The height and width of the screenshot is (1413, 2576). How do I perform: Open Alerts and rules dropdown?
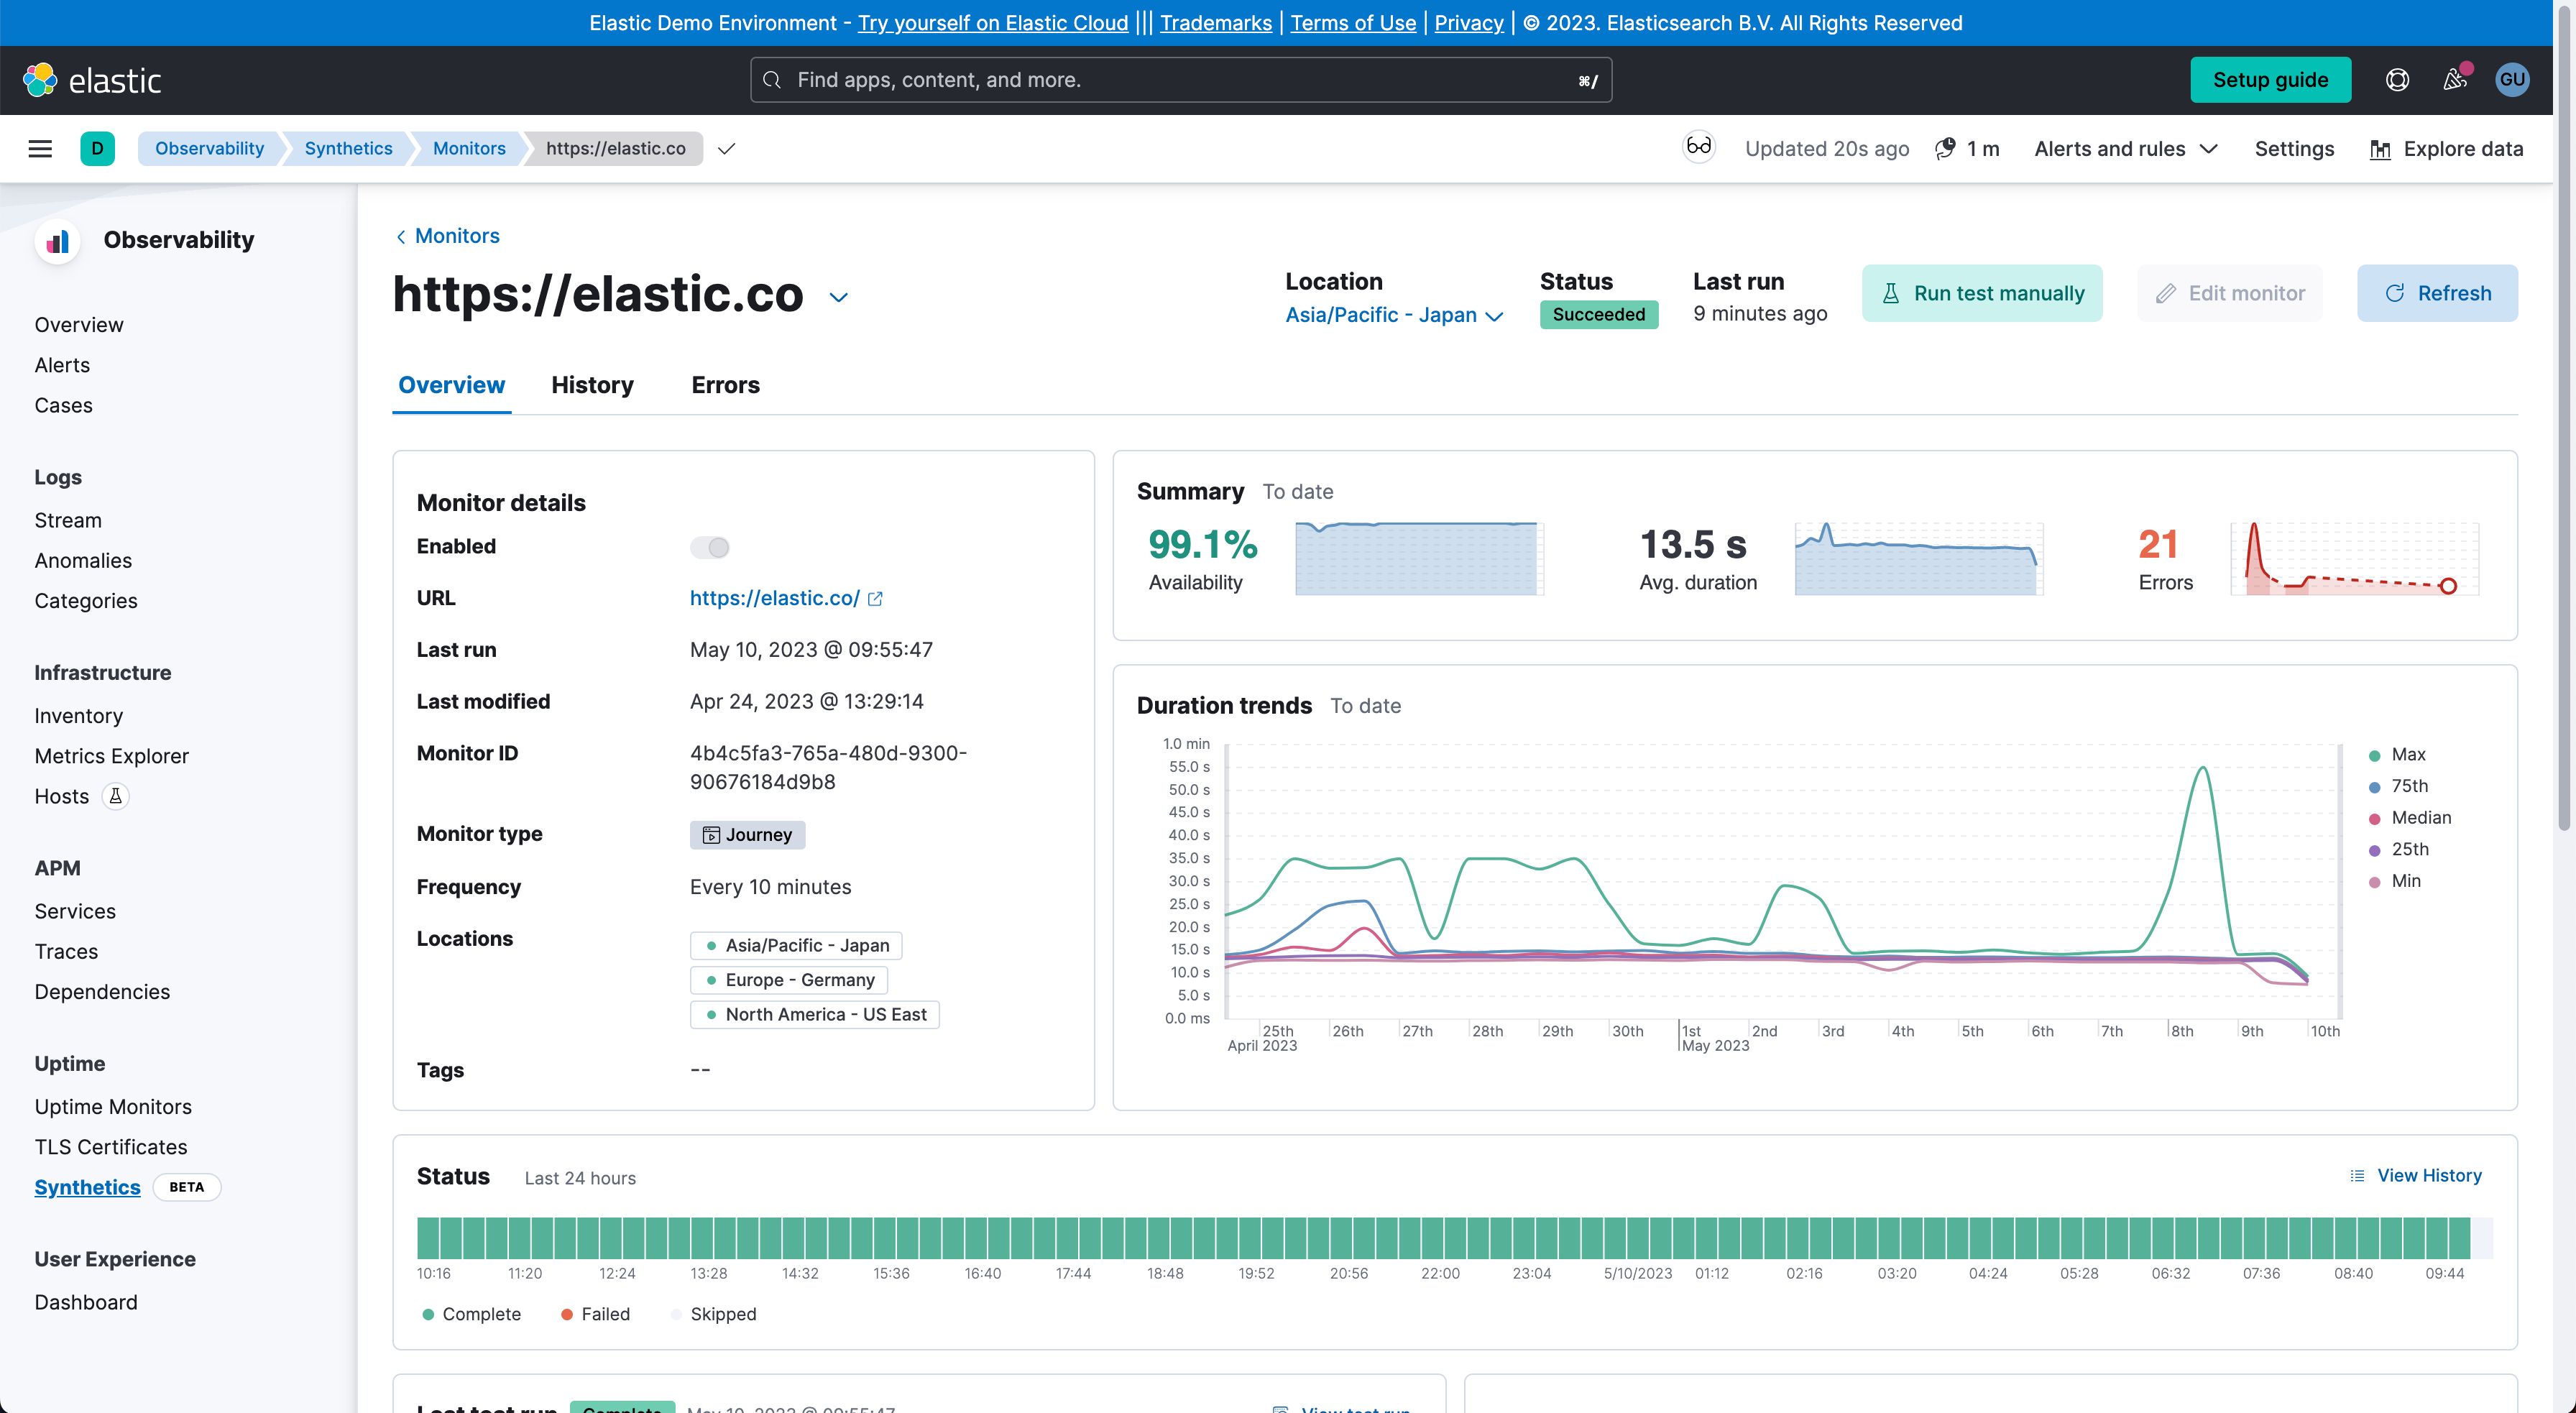(x=2126, y=149)
